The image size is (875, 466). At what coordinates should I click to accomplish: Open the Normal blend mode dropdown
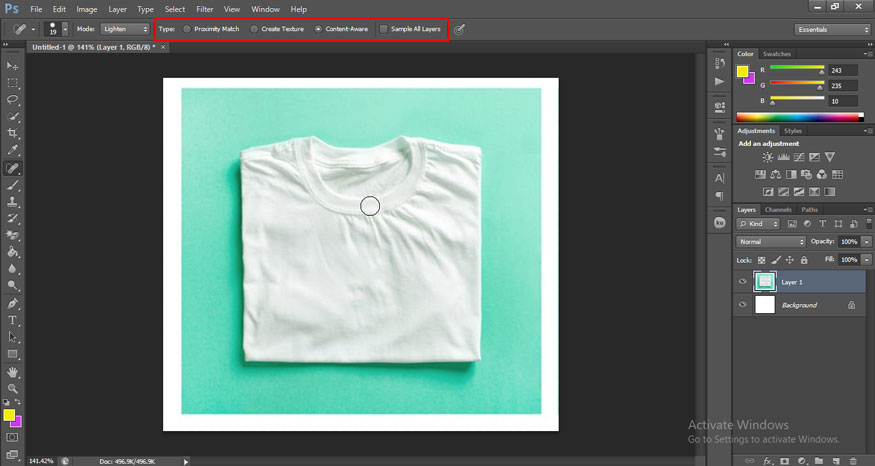pos(771,242)
